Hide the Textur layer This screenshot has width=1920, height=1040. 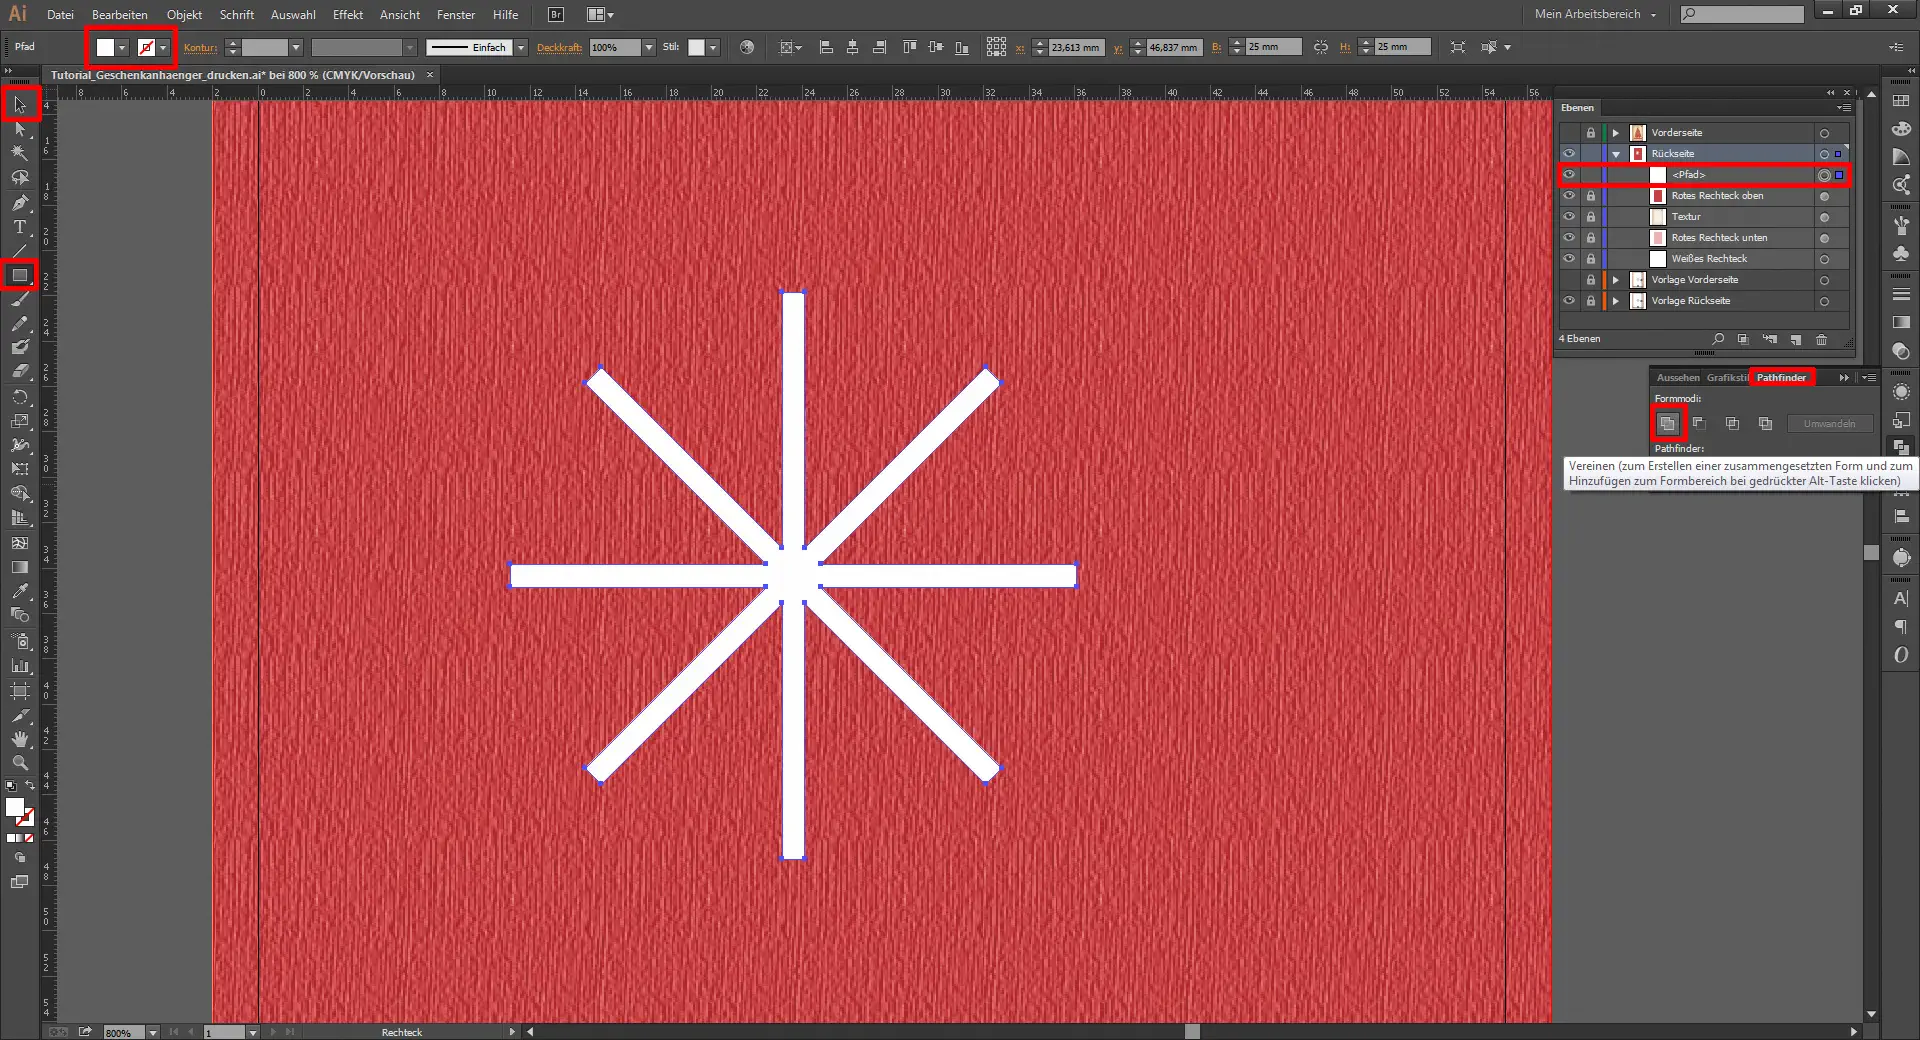1569,217
